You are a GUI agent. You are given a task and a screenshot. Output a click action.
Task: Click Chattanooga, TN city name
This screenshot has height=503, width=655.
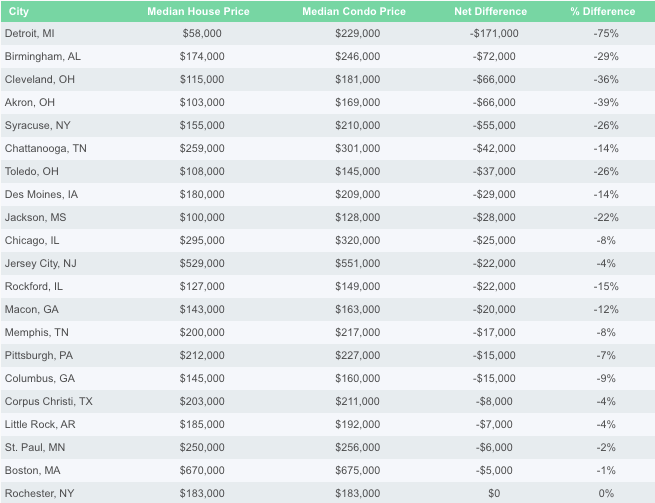(46, 148)
